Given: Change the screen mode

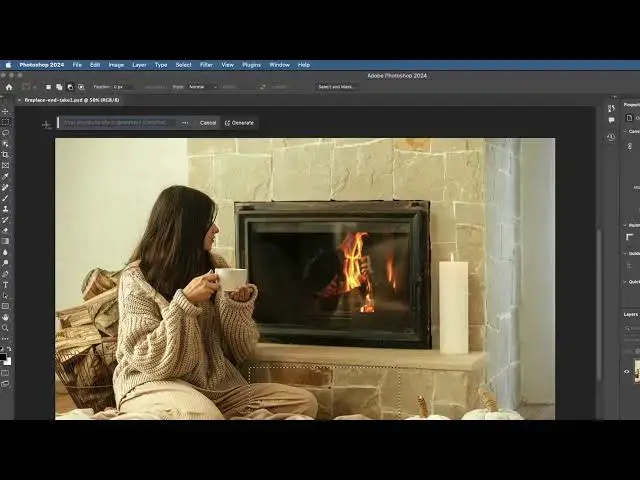Looking at the screenshot, I should 5,384.
